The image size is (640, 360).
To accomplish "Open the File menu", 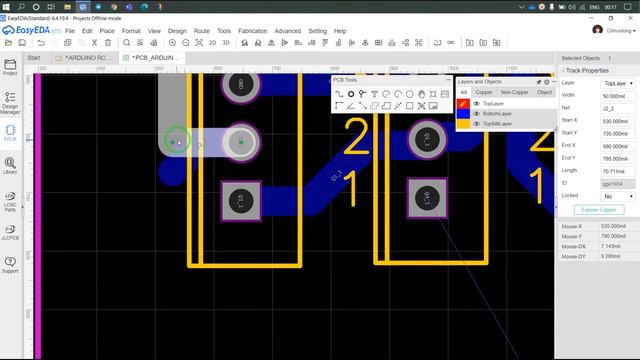I will (70, 31).
